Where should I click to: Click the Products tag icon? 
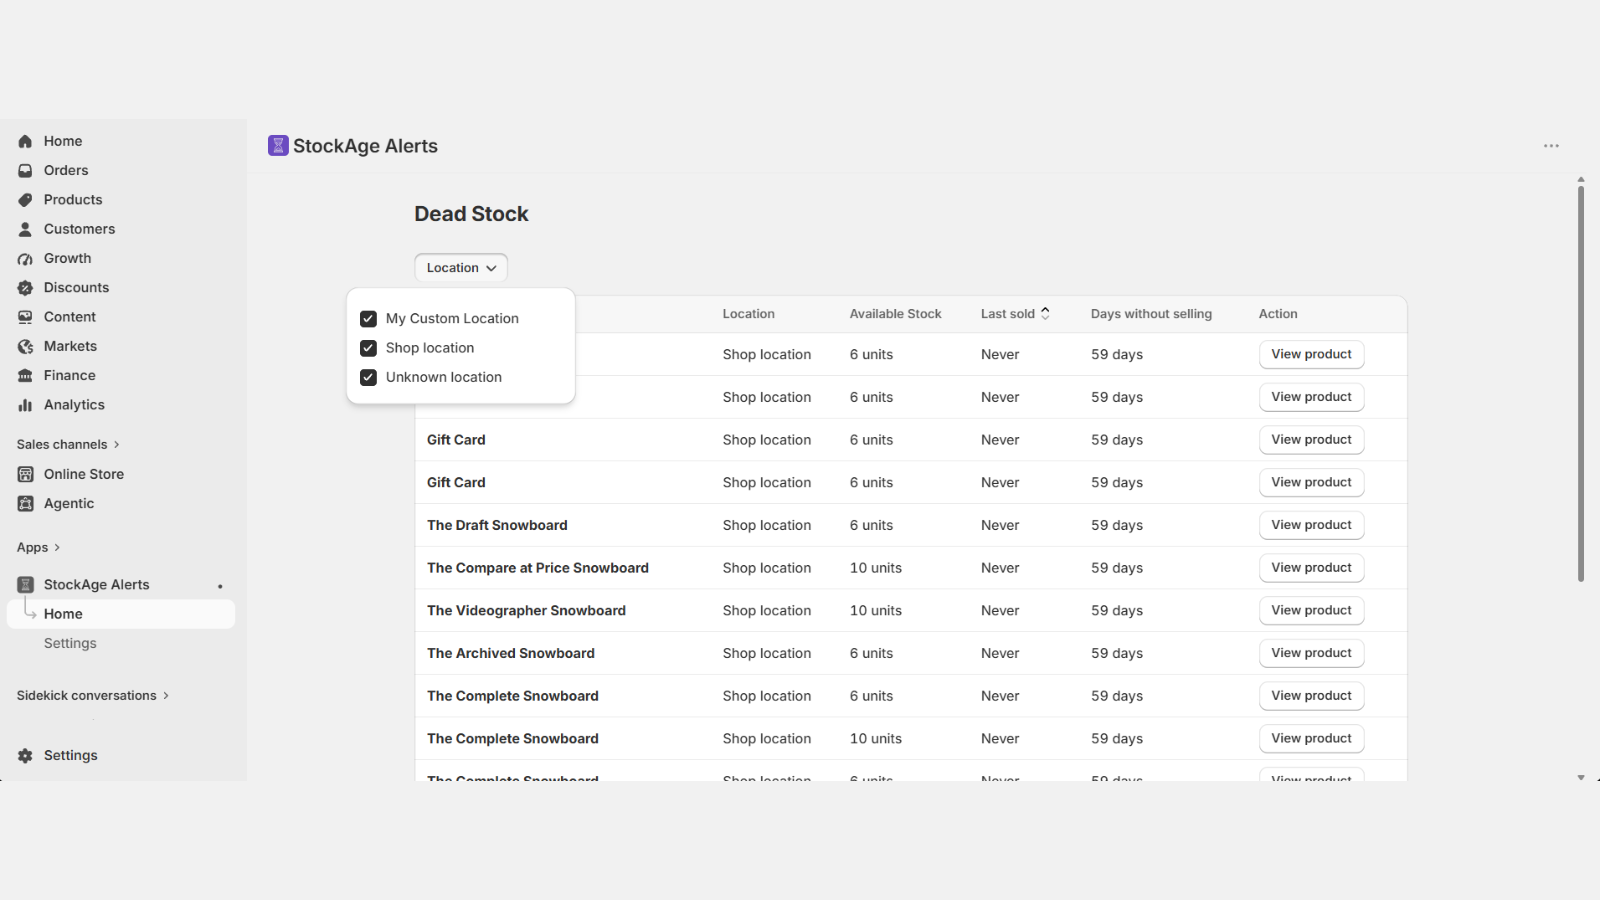pyautogui.click(x=25, y=200)
